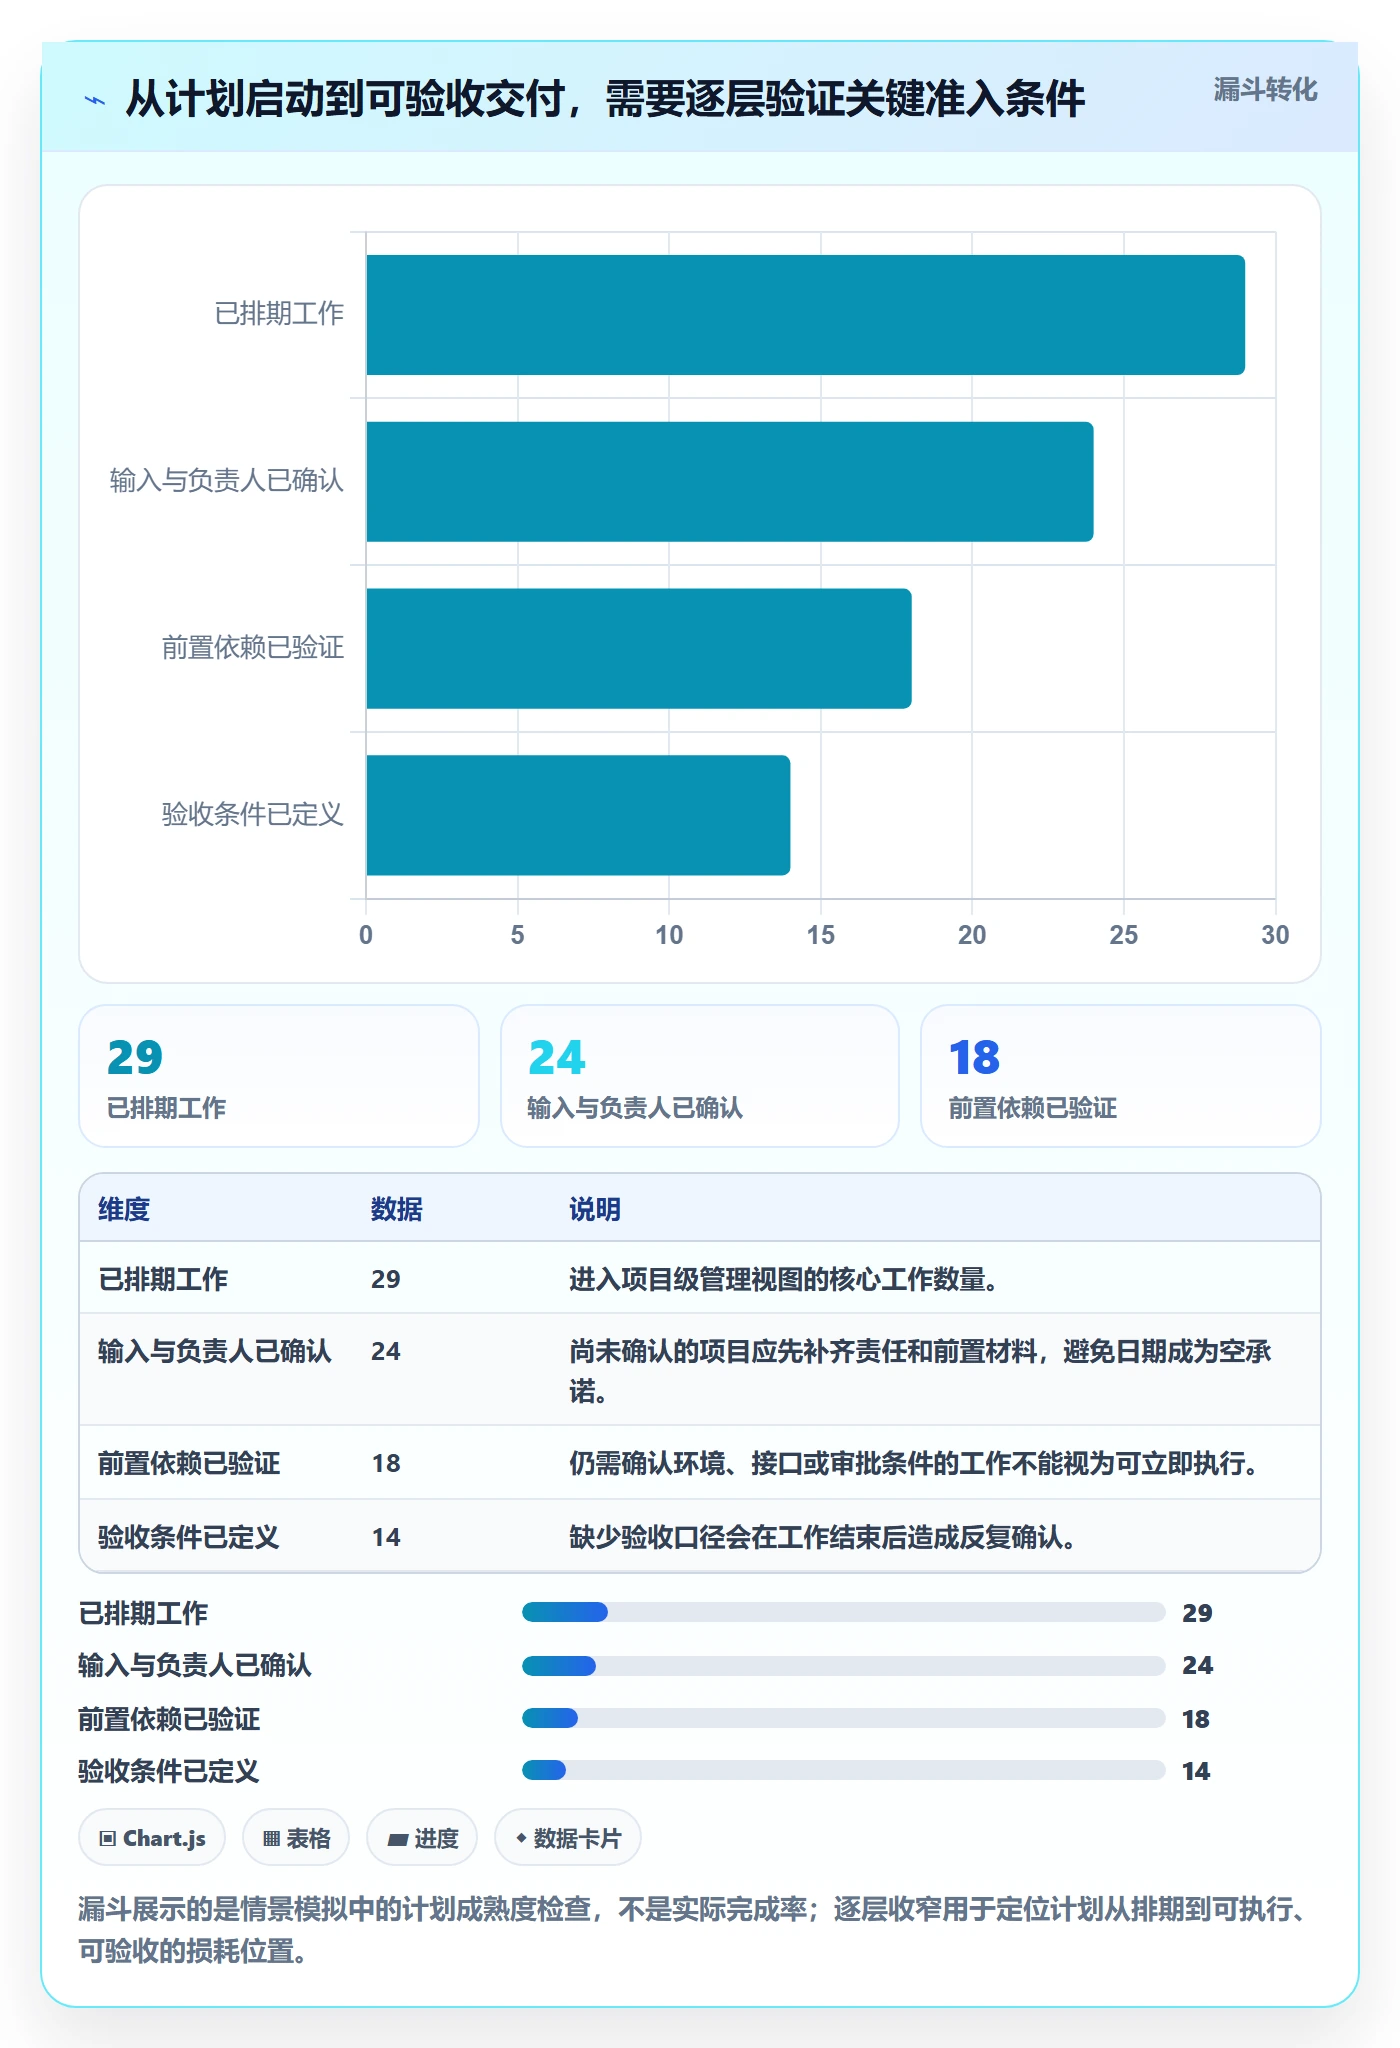Screen dimensions: 1400x2048
Task: Click the lightning icon beside the title
Action: tap(95, 100)
